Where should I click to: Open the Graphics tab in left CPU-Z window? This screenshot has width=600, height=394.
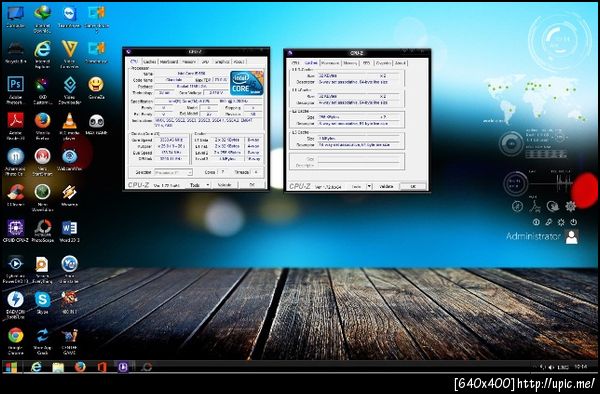coord(222,62)
